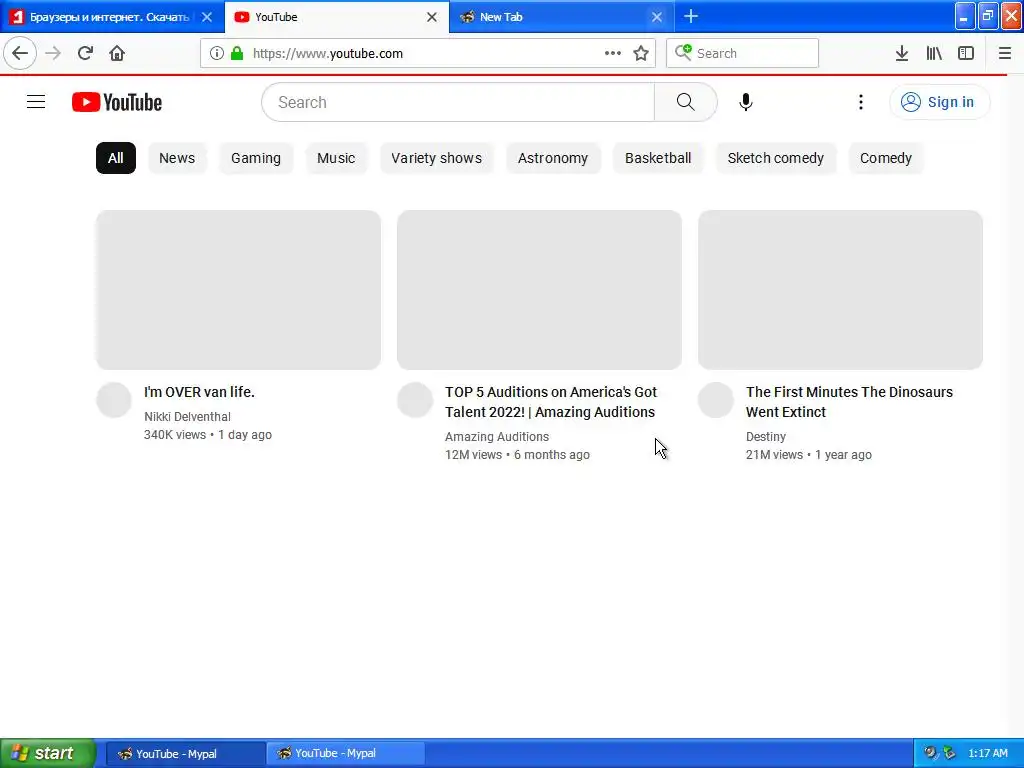Click the Nikki Delventhal channel avatar
This screenshot has width=1024, height=768.
point(114,400)
